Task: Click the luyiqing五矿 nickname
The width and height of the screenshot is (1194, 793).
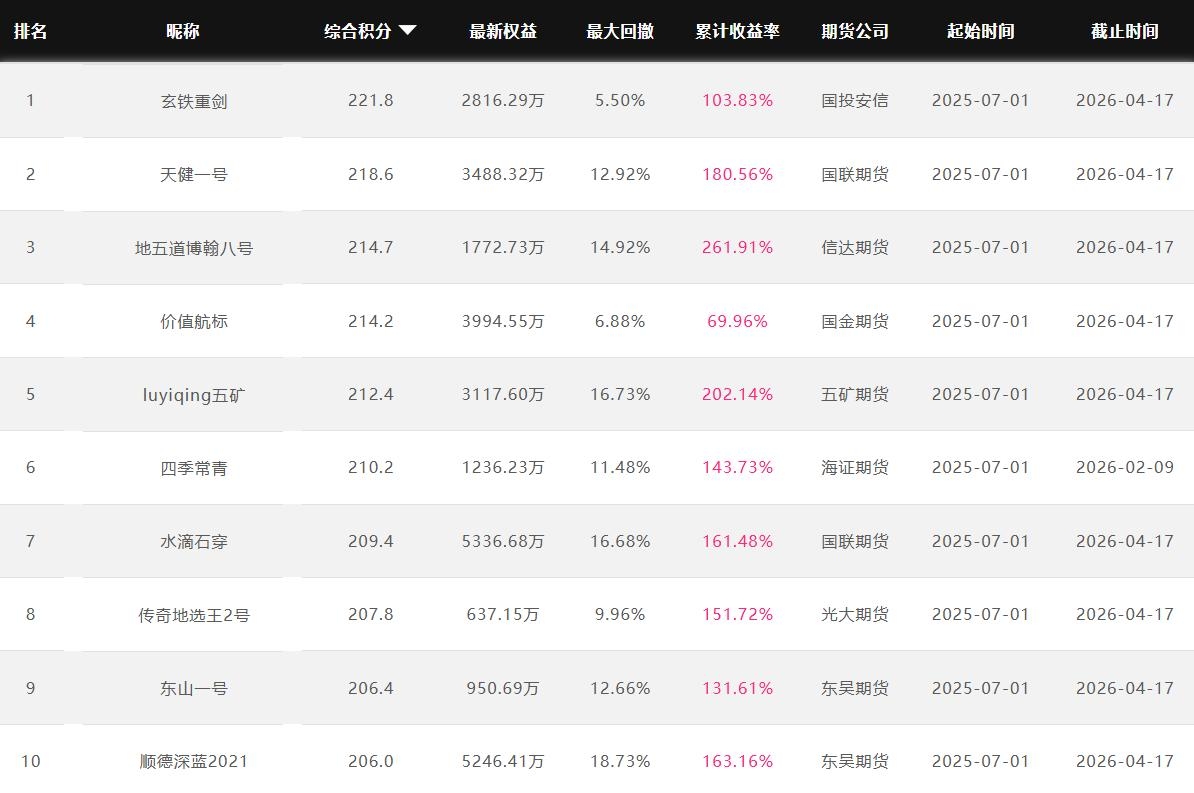Action: (194, 395)
